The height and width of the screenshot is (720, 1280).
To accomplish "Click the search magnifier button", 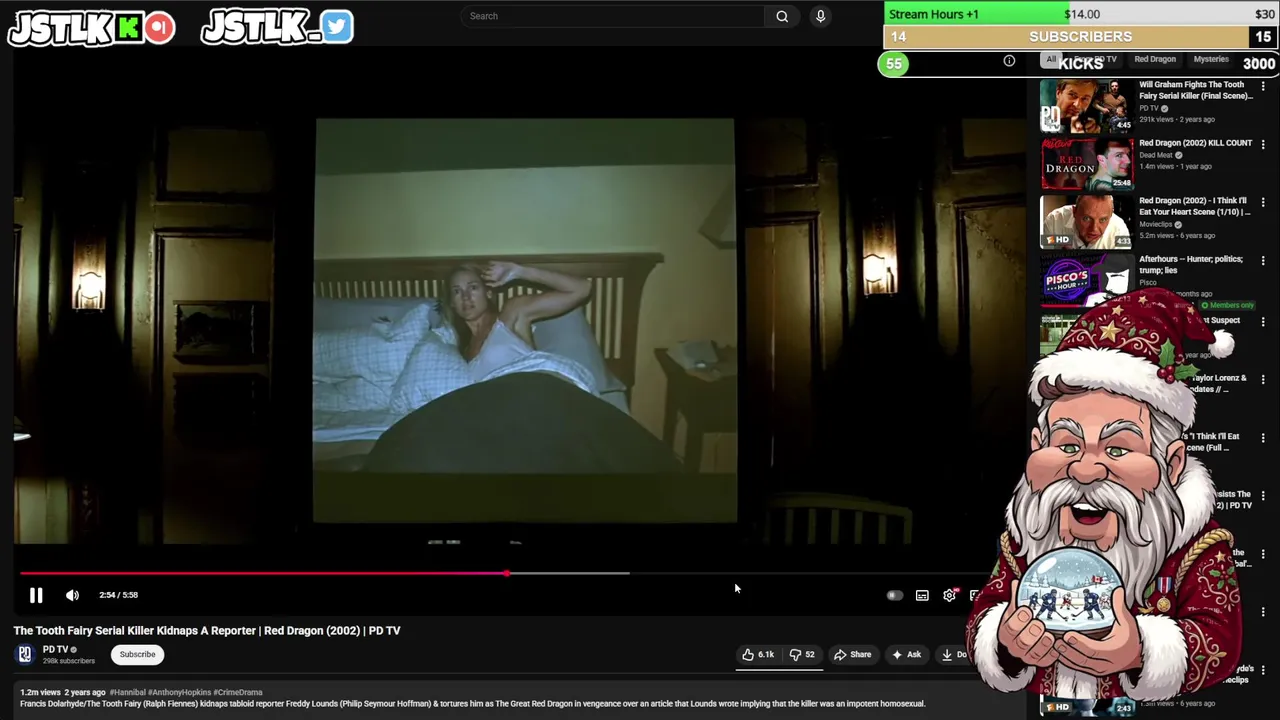I will (x=782, y=16).
